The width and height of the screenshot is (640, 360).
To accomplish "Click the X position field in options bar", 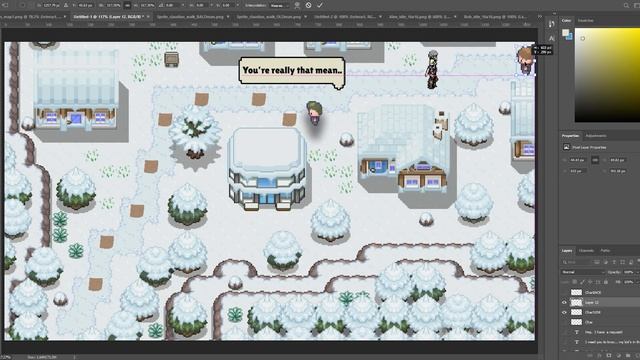I will pos(51,5).
